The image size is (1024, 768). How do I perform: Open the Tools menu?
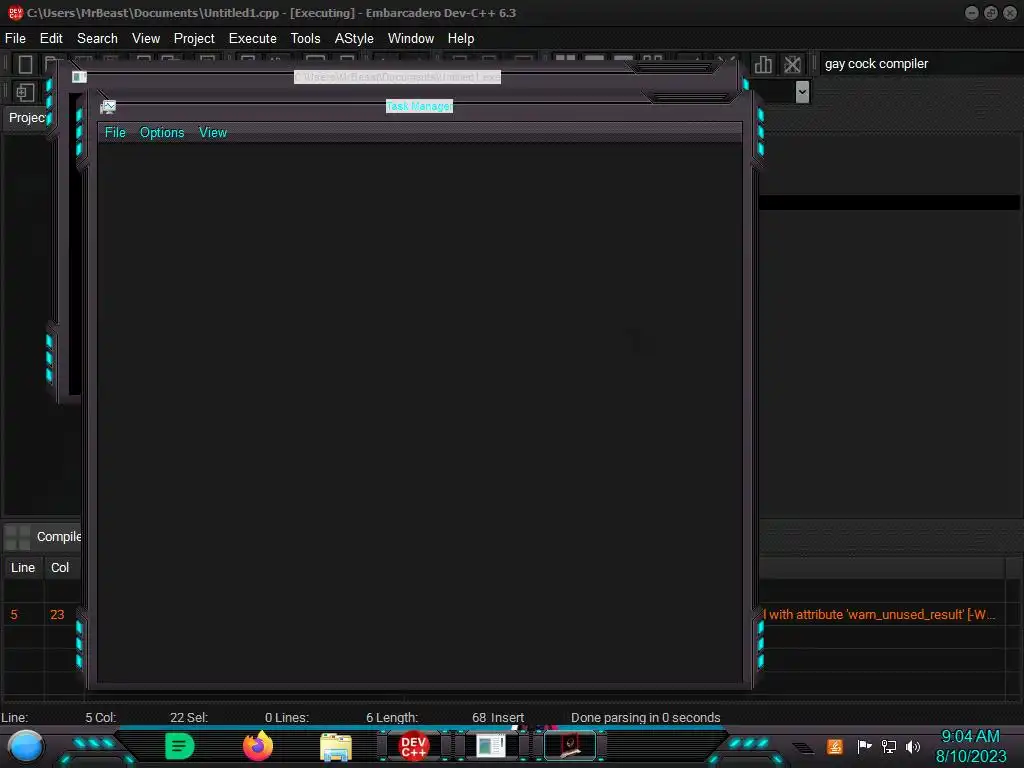point(306,39)
